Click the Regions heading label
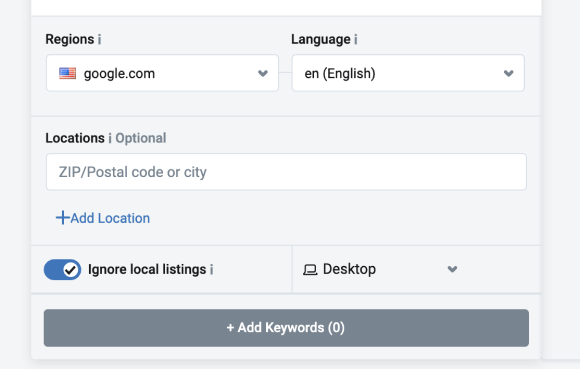The width and height of the screenshot is (580, 369). [x=70, y=39]
